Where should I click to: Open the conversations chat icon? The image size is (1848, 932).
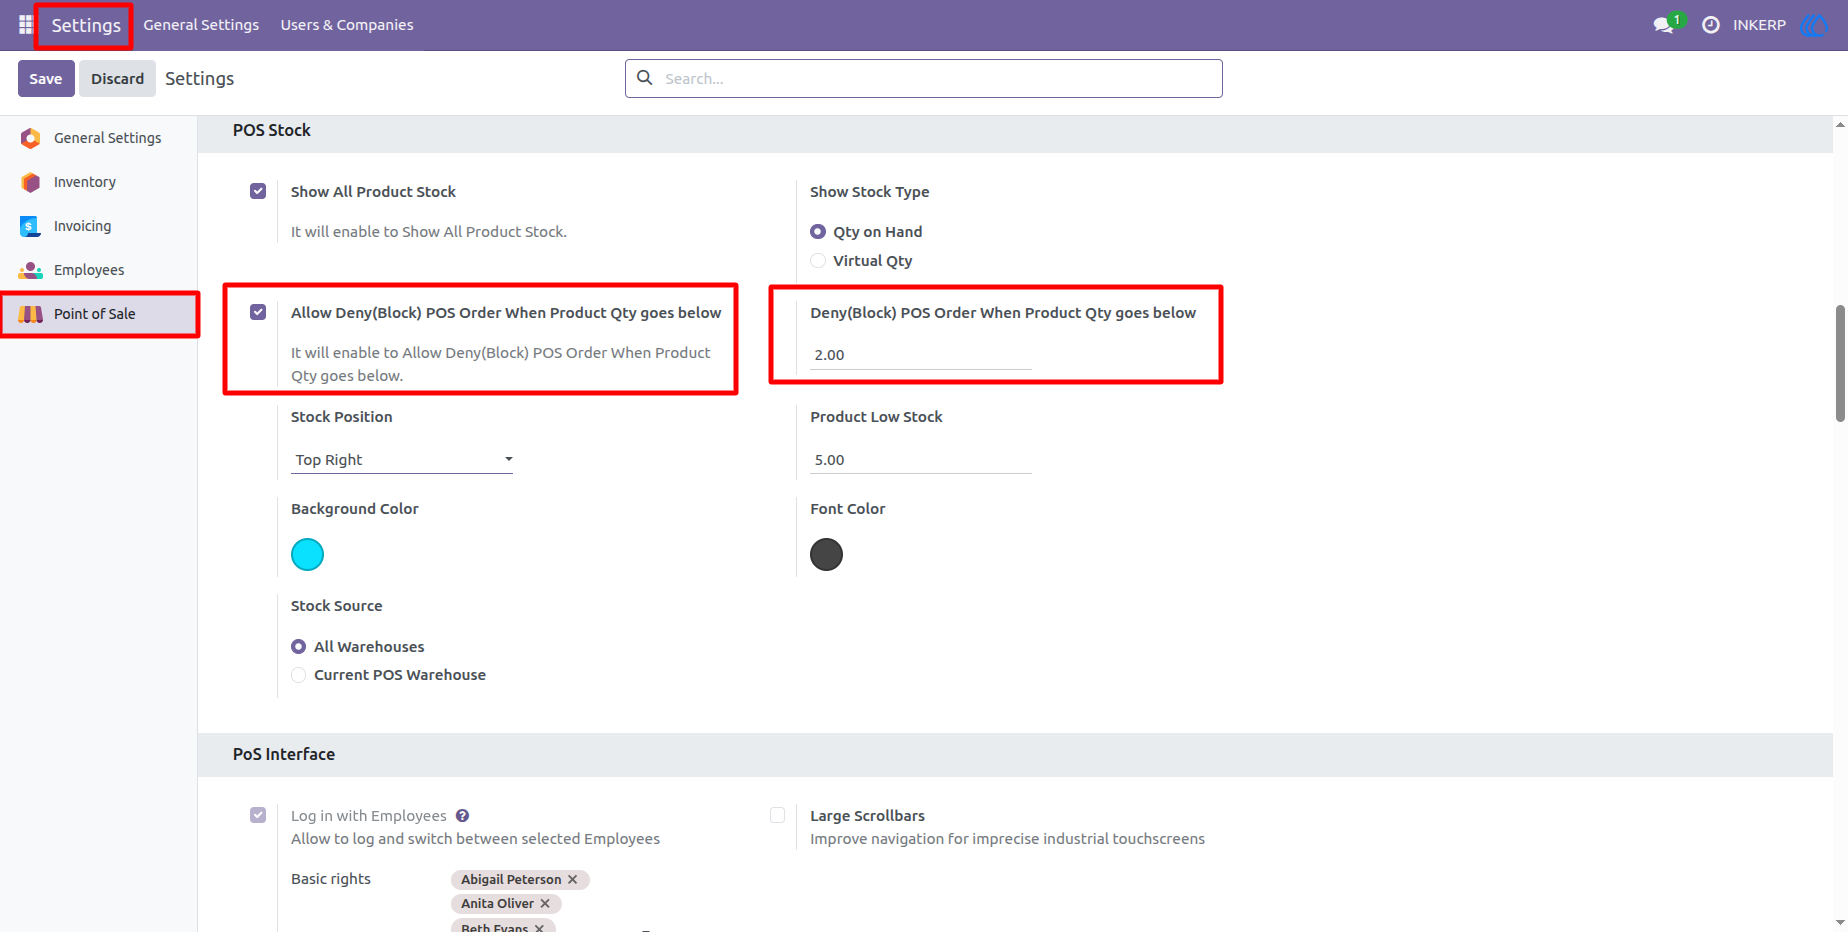point(1664,25)
